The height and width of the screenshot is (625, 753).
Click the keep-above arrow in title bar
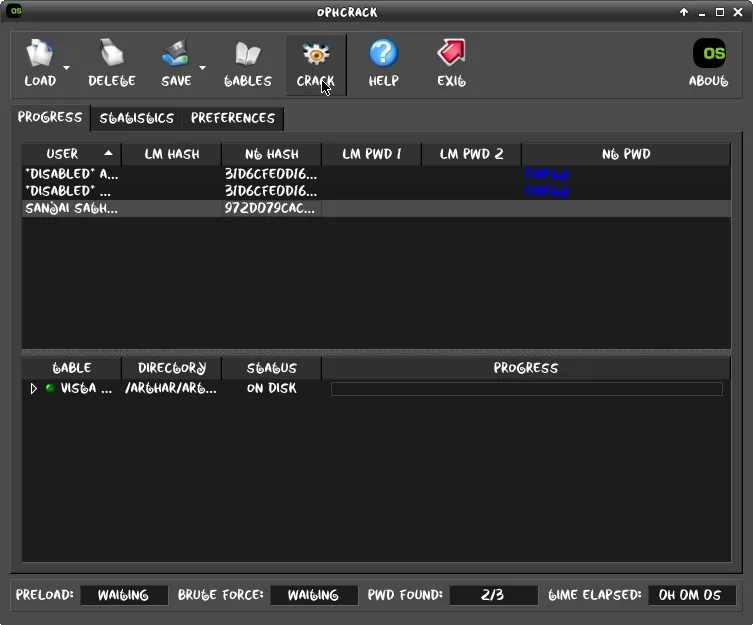tap(684, 12)
